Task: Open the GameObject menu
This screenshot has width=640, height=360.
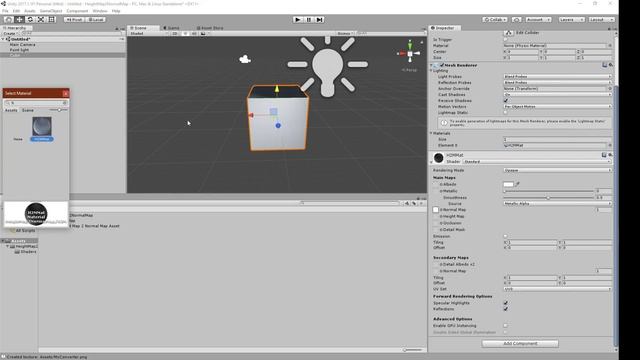Action: point(51,11)
